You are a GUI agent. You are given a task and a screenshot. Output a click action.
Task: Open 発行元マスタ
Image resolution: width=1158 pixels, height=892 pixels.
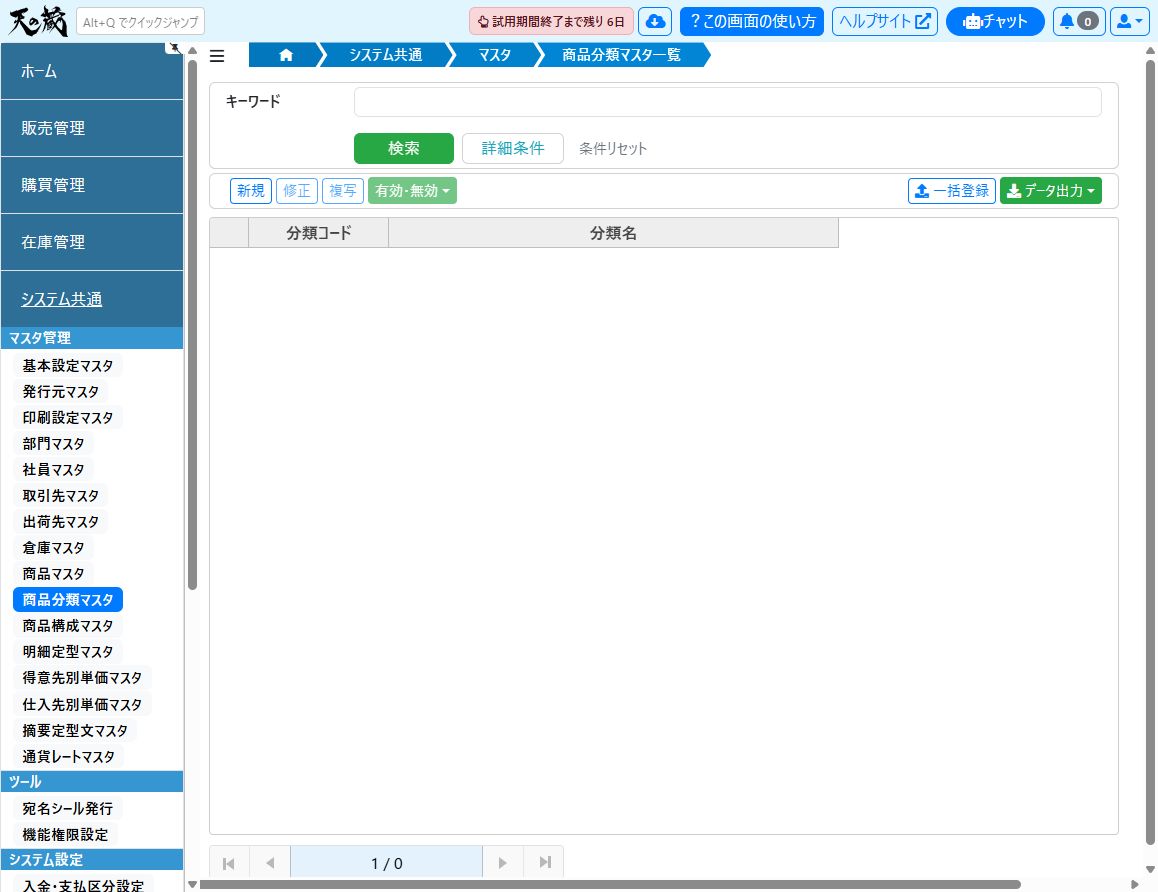coord(61,391)
